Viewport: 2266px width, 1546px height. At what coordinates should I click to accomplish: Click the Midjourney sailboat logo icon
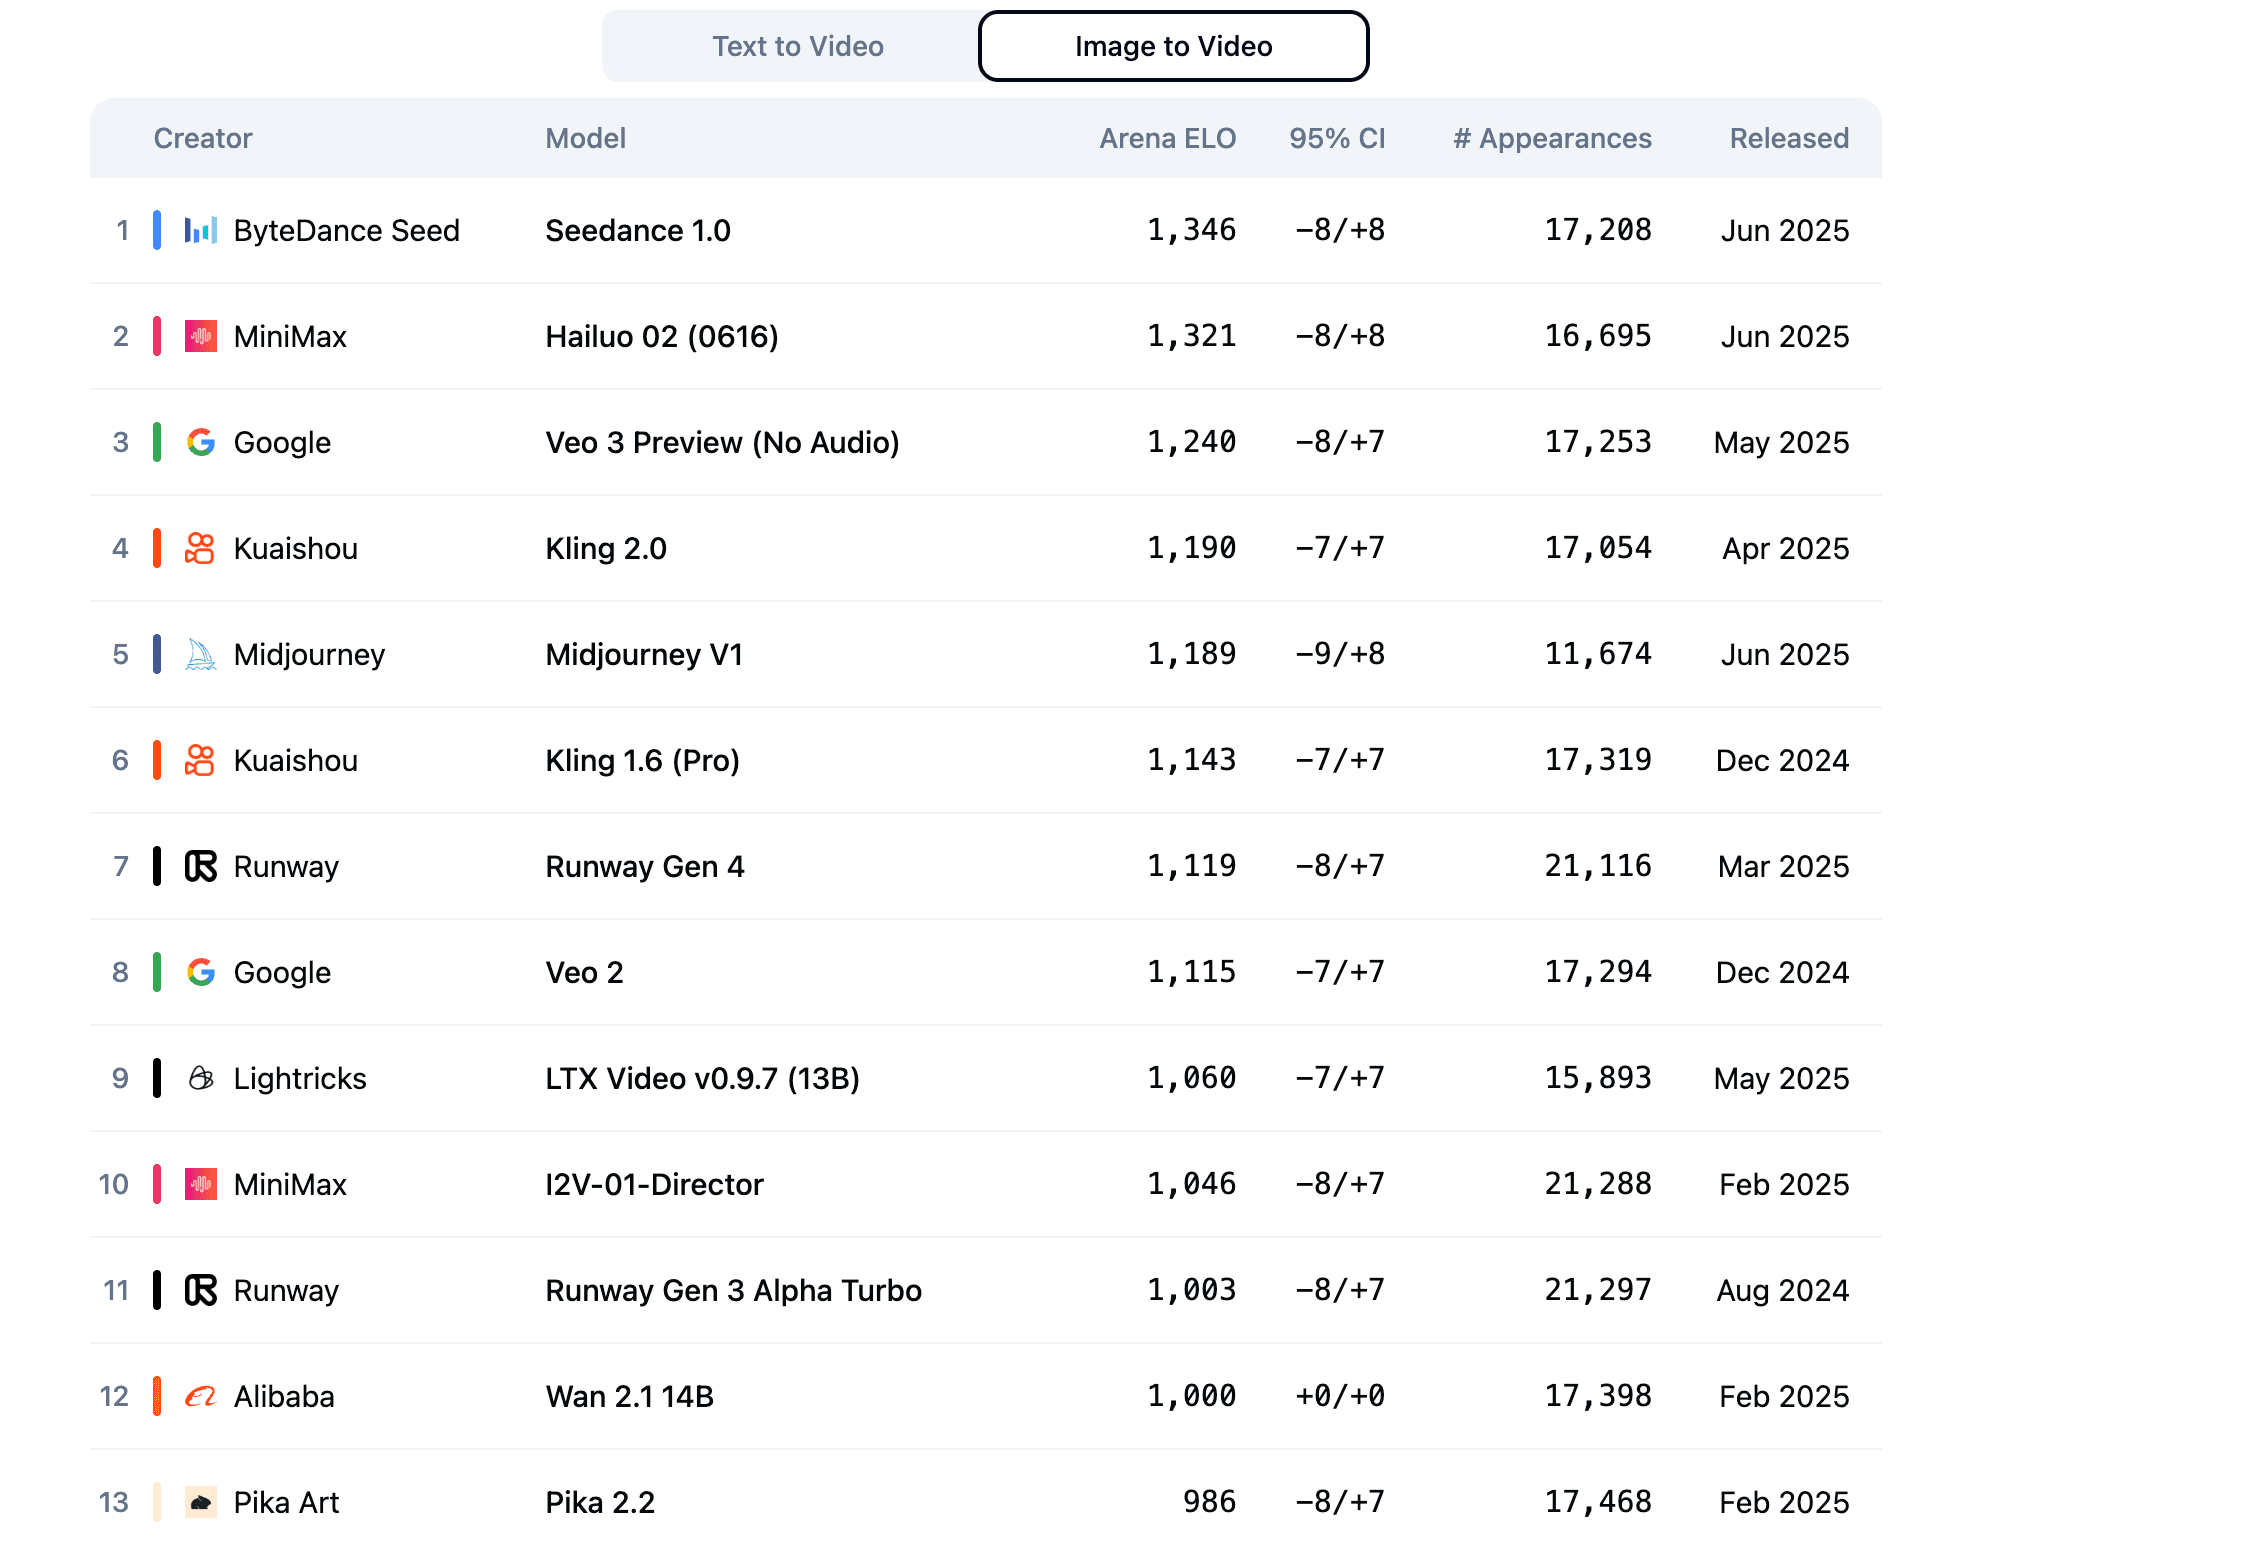(200, 655)
